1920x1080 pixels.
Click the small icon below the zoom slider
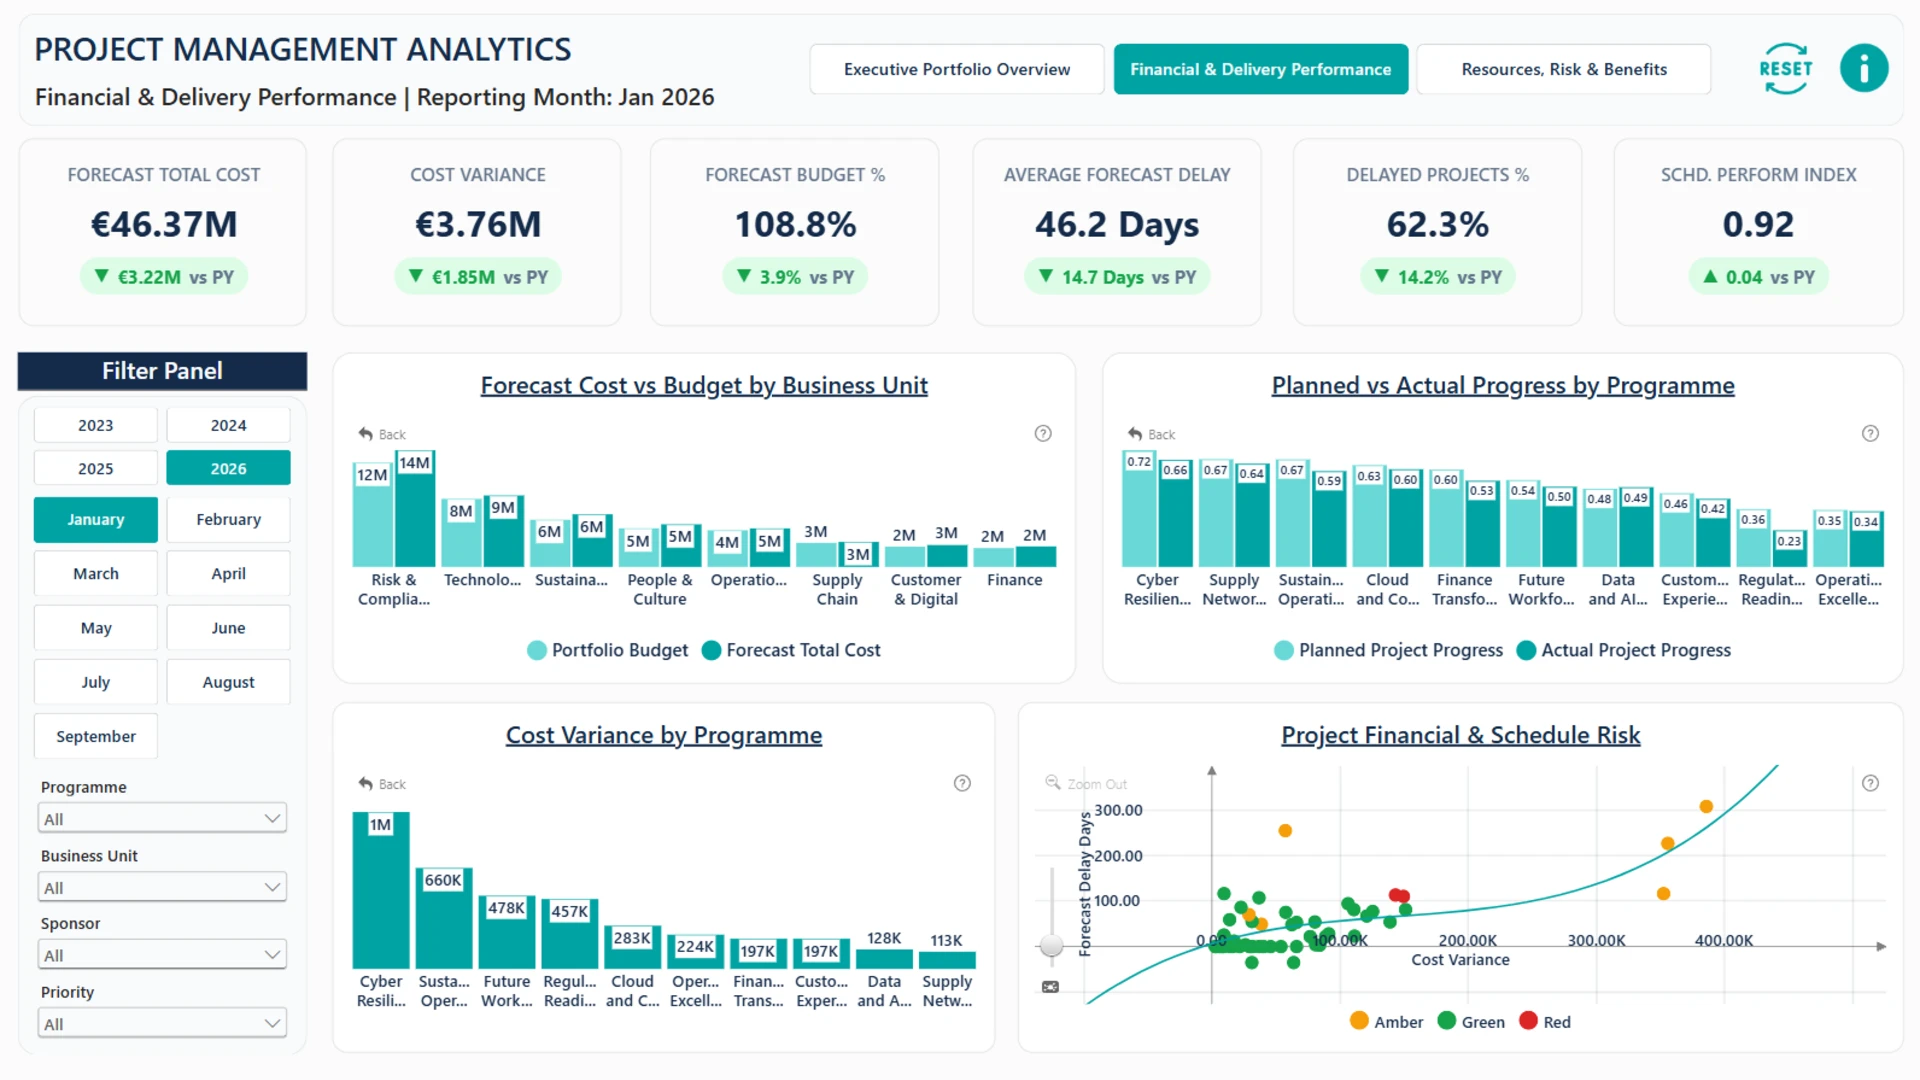click(1050, 987)
